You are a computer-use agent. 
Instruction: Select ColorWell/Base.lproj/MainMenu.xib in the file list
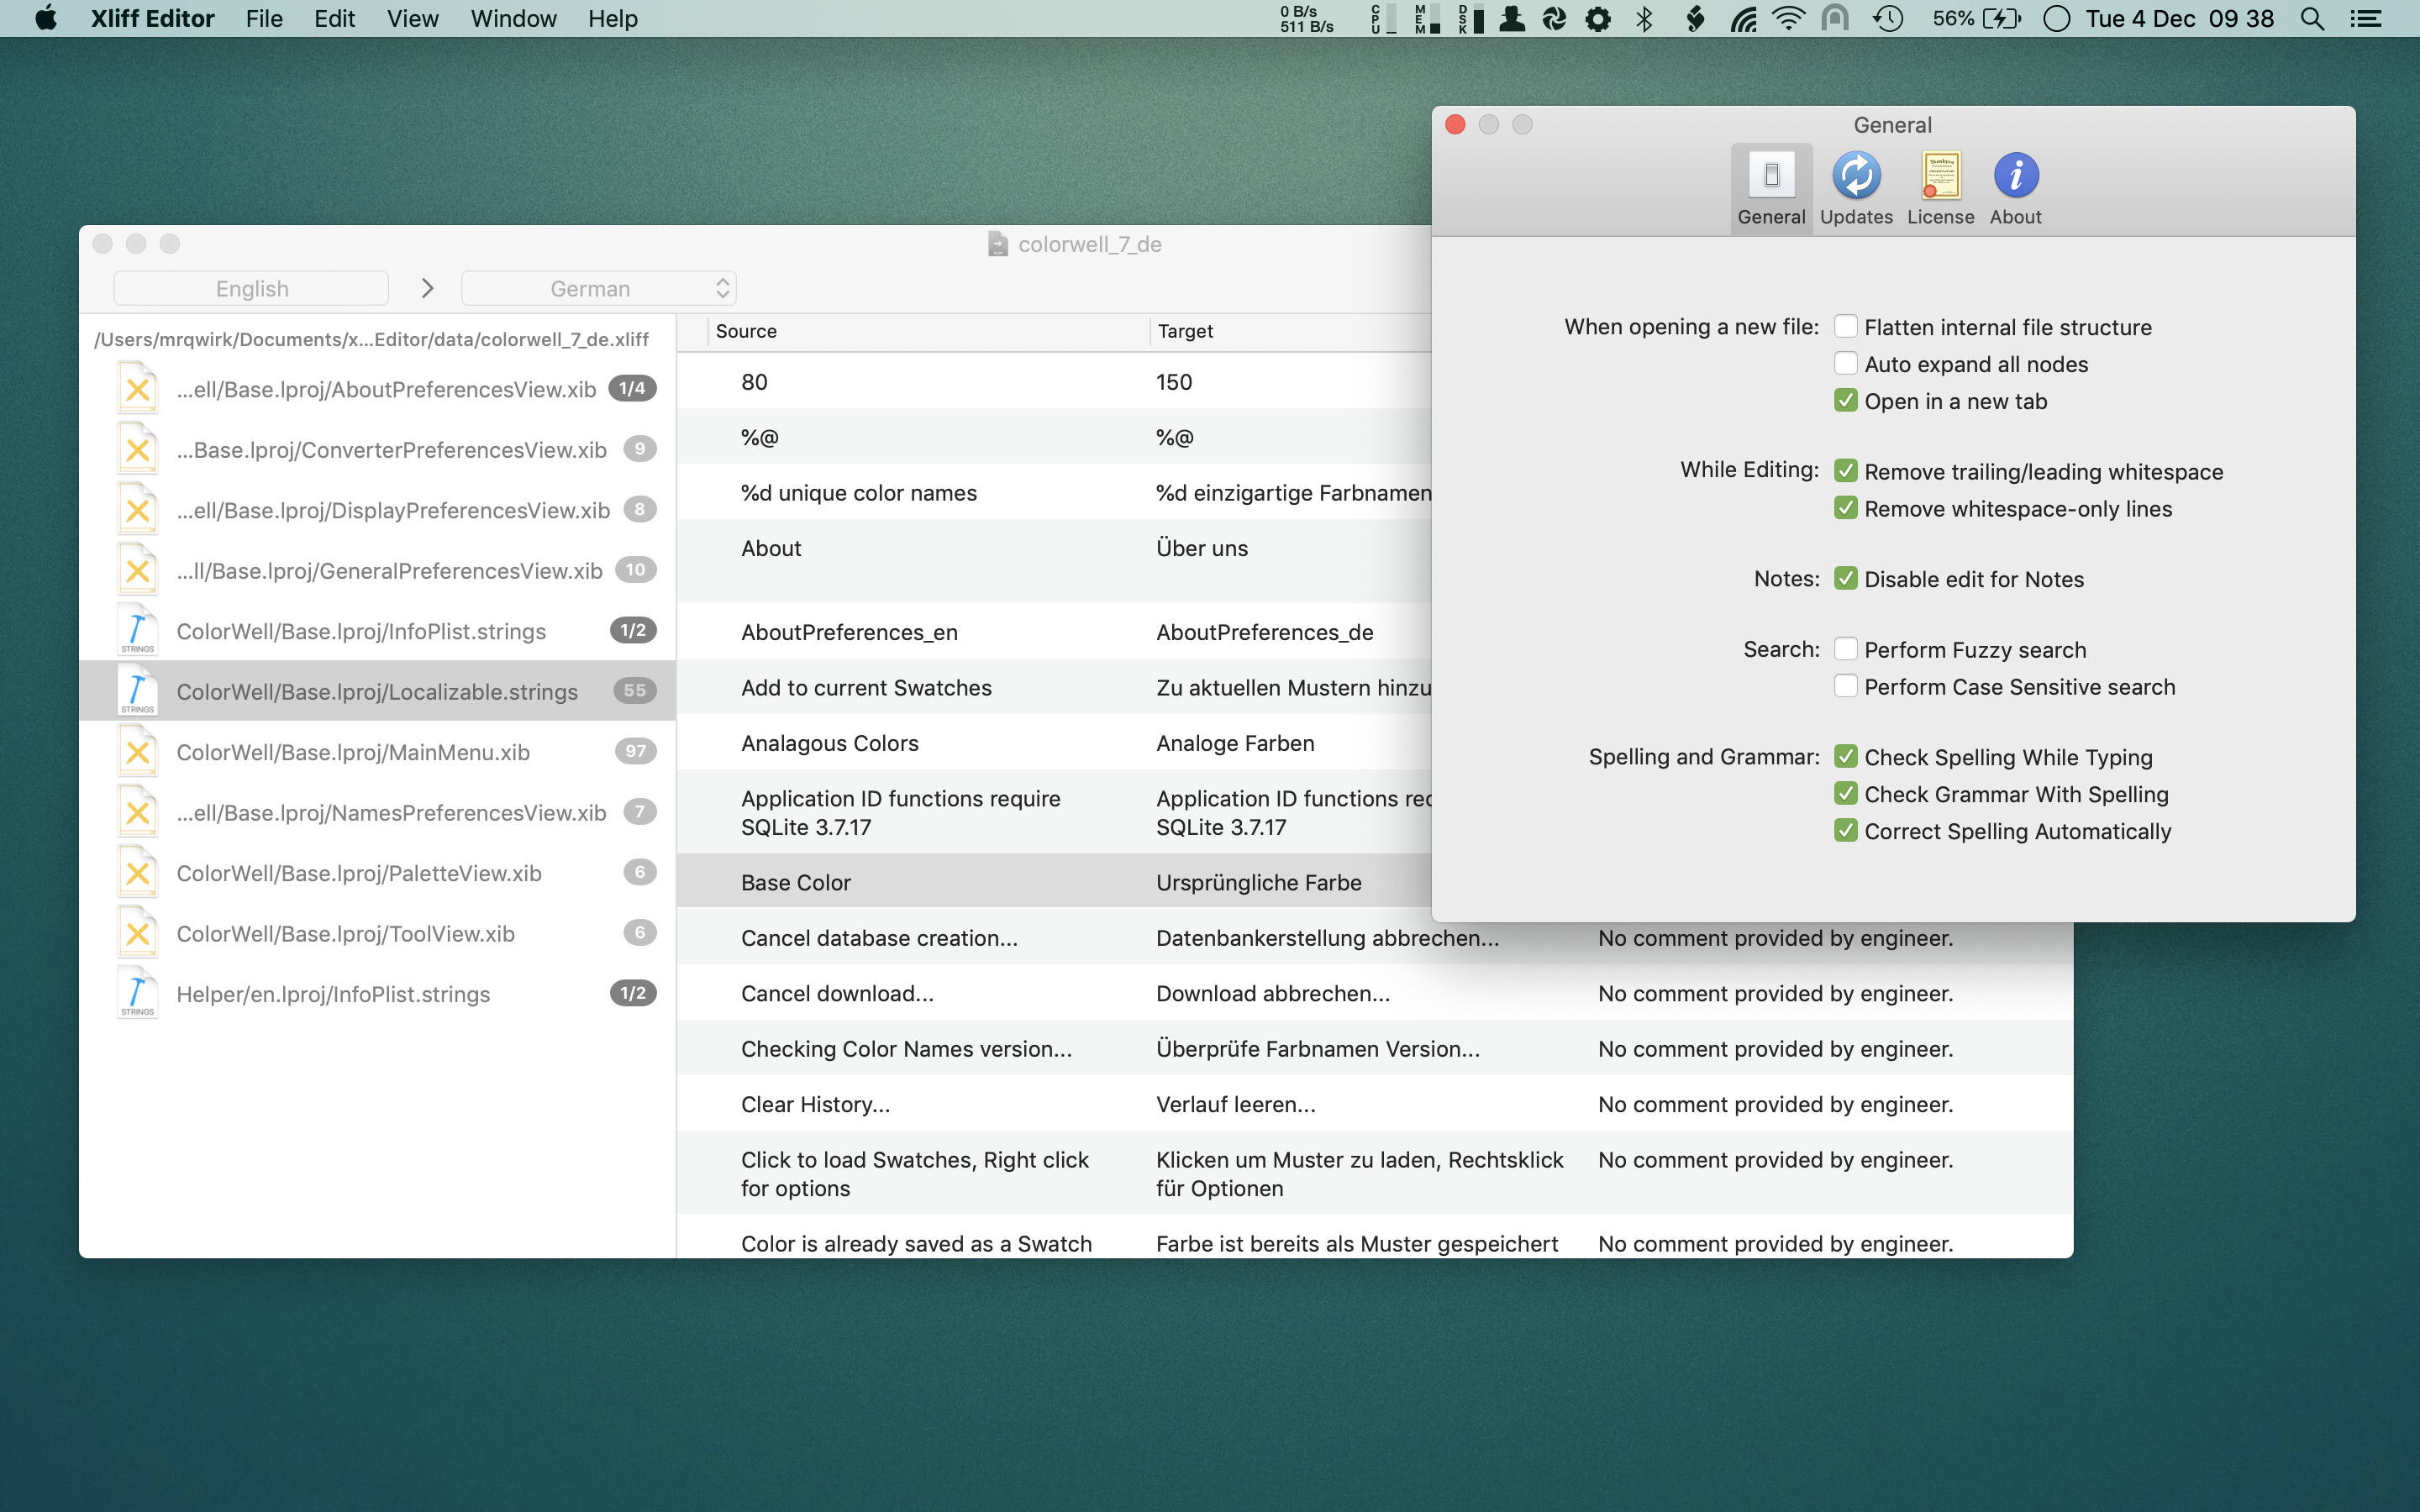coord(377,752)
